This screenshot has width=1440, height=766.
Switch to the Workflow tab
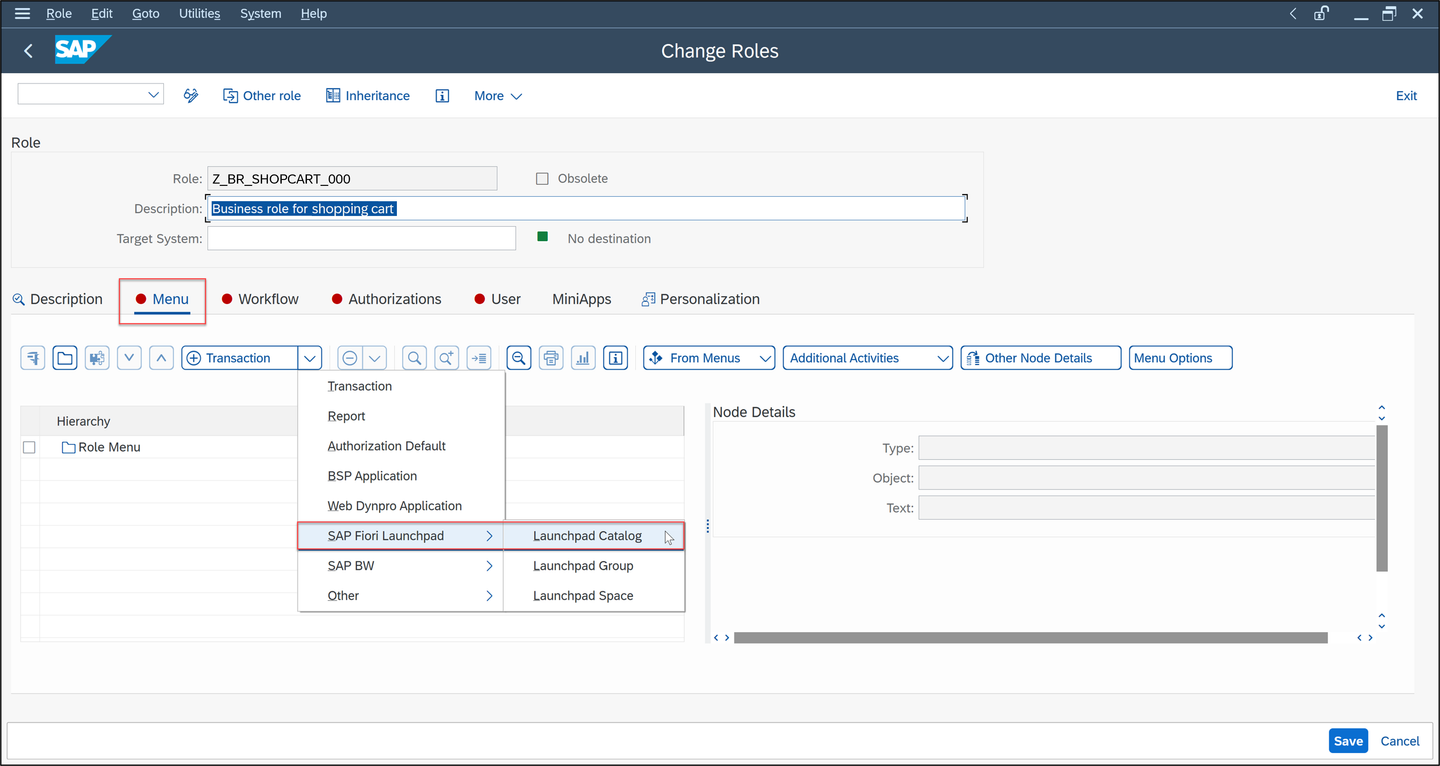260,299
